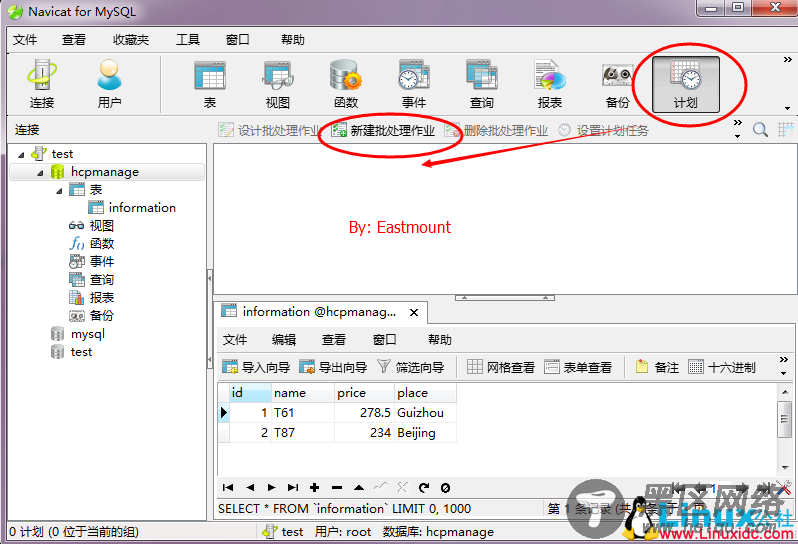Select the 事件 event toolbar icon
The width and height of the screenshot is (798, 544).
(414, 84)
